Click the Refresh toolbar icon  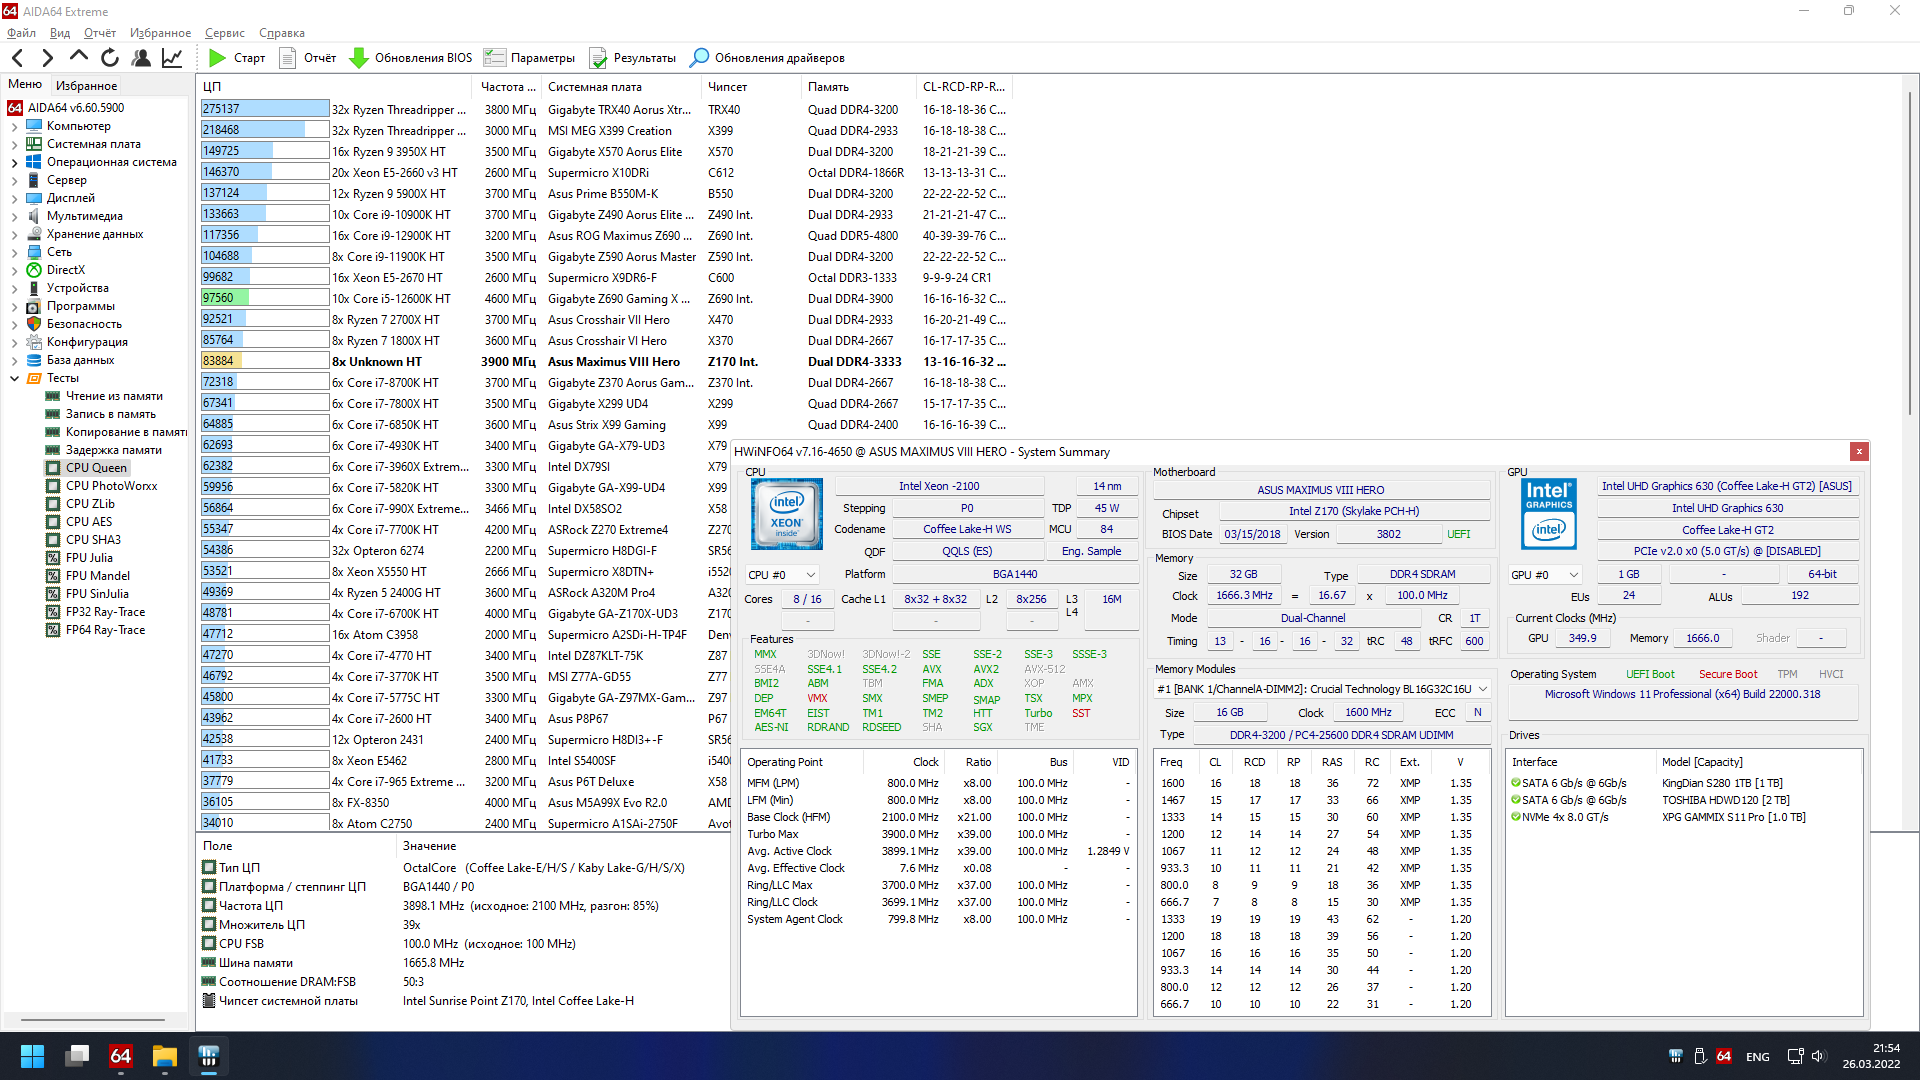[x=110, y=58]
